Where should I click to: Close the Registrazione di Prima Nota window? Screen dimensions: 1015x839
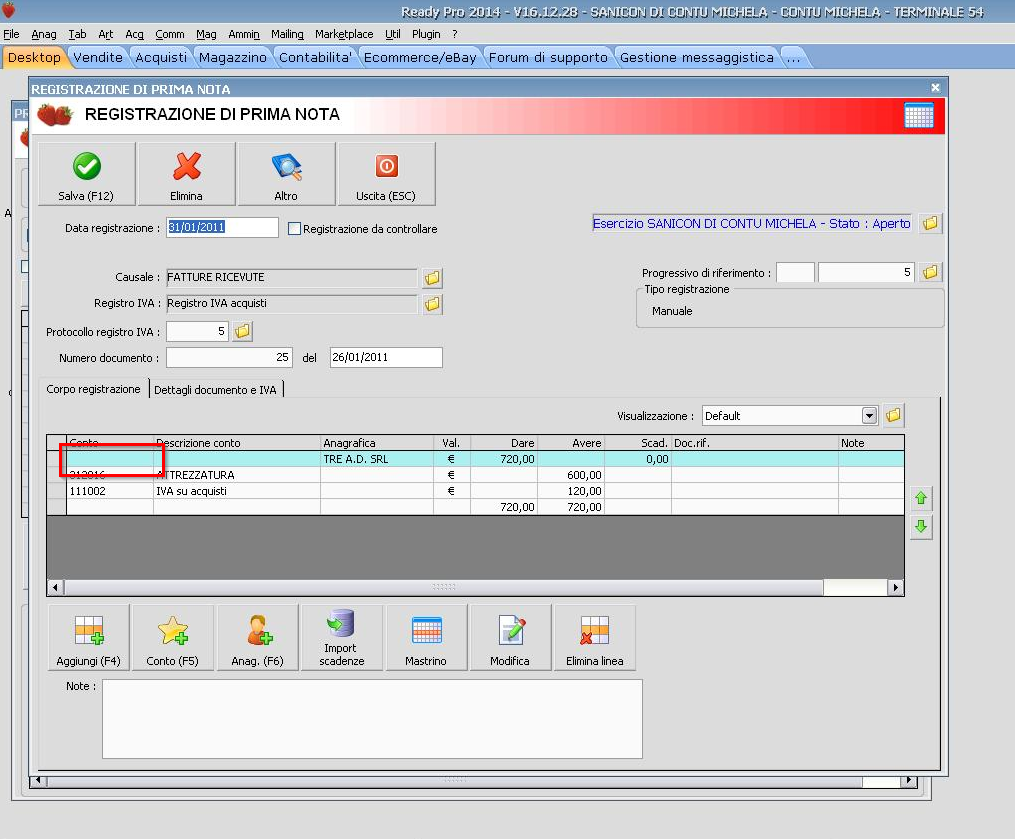pyautogui.click(x=935, y=87)
